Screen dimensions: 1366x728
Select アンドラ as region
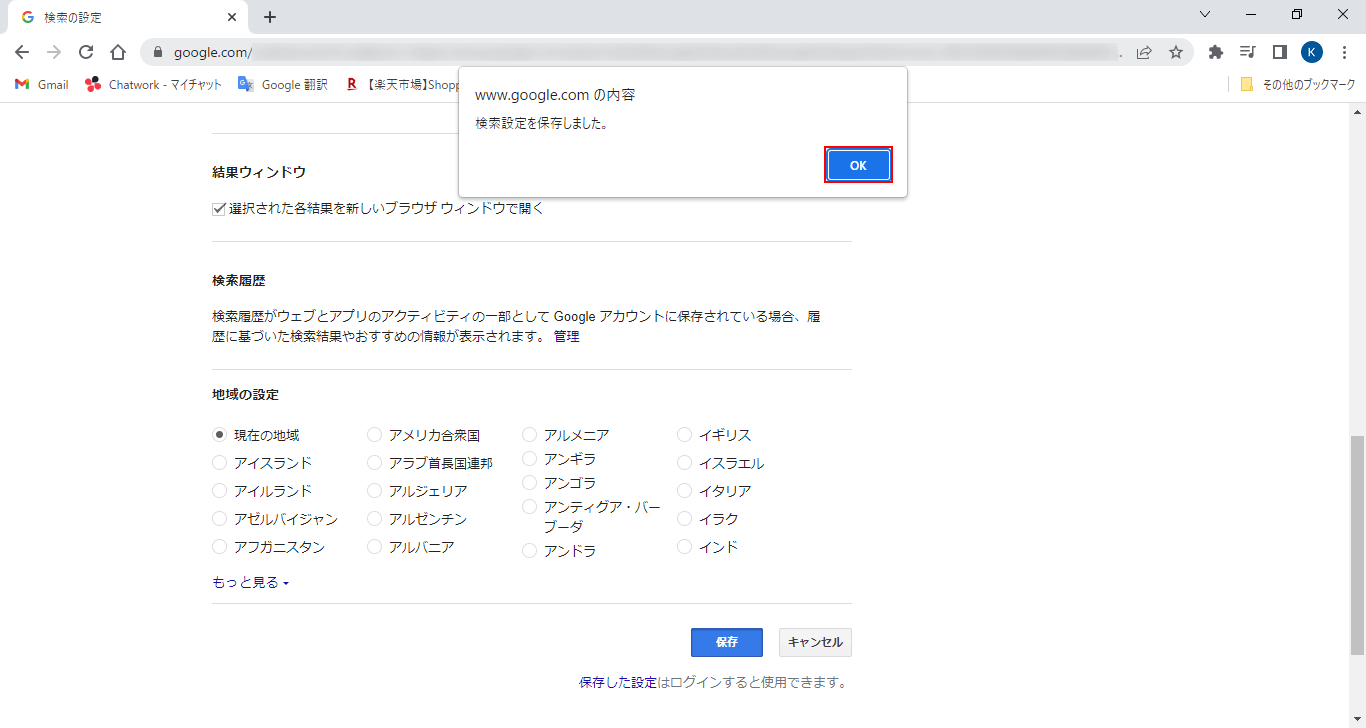coord(529,551)
